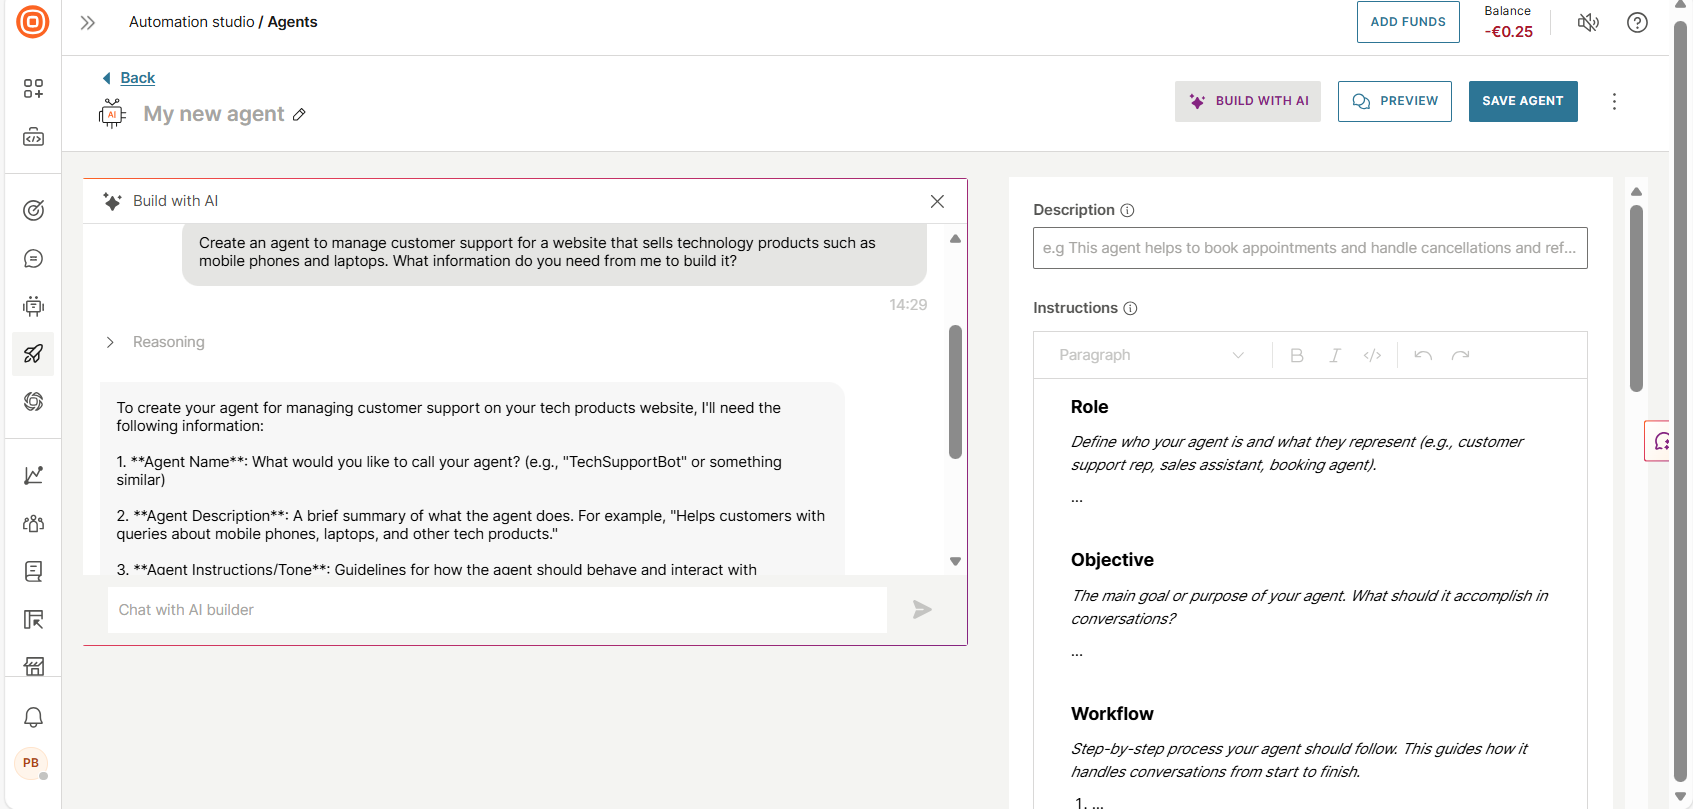Click the Chat with AI builder input
Viewport: 1693px width, 809px height.
click(497, 610)
